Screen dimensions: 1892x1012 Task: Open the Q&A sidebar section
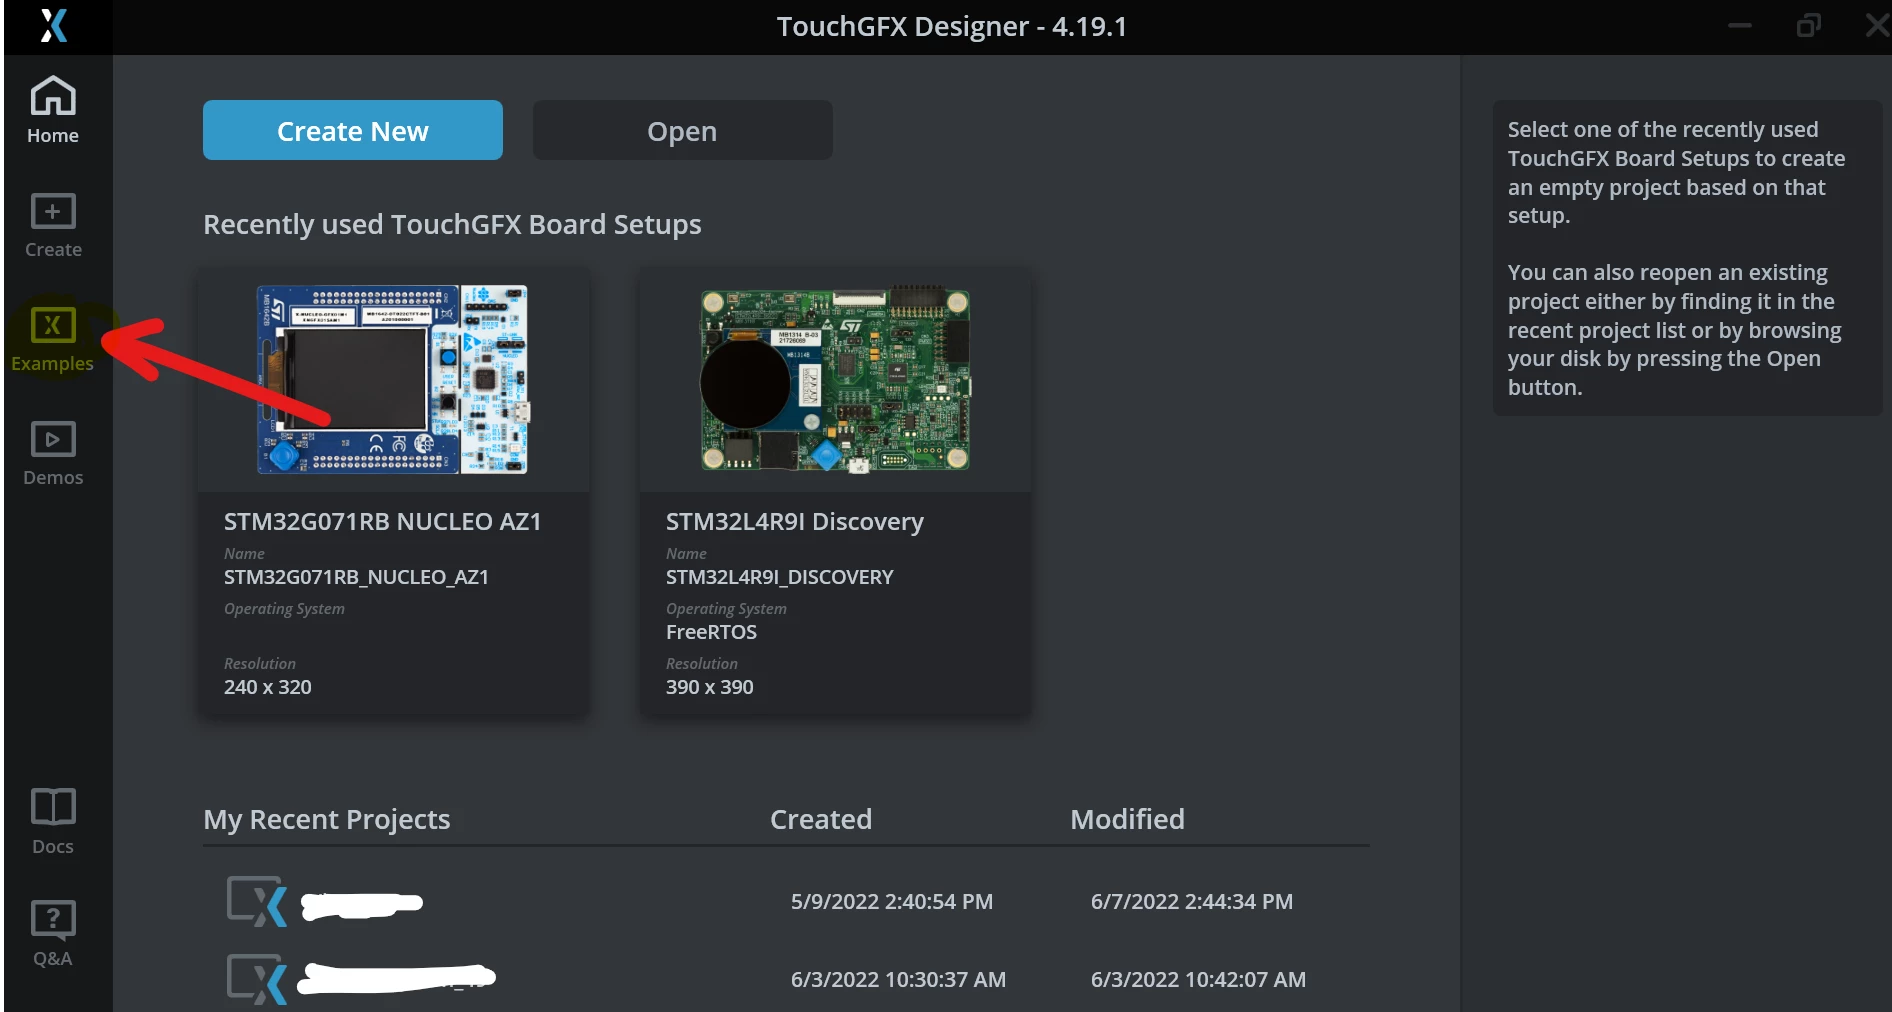pos(53,934)
